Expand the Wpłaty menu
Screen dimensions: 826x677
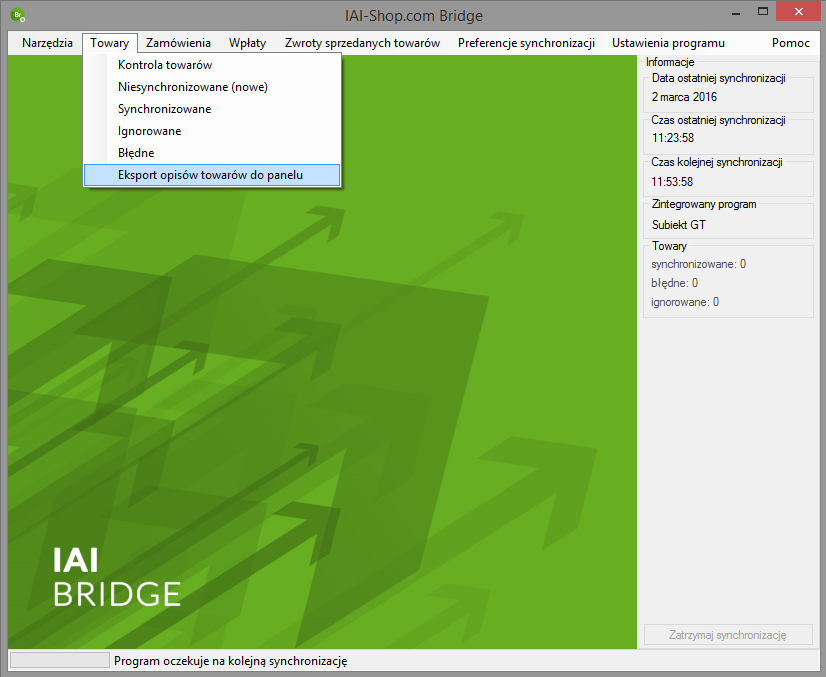pos(247,43)
